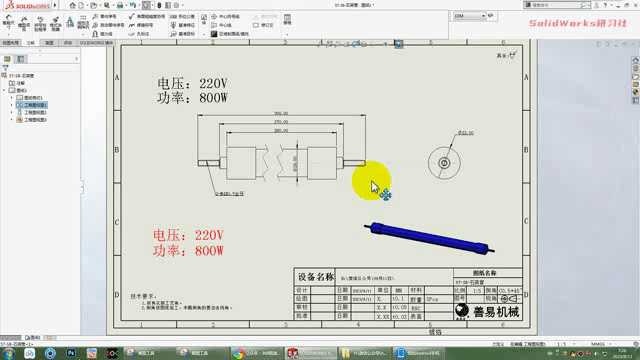Click the Auto Balloon tool
Viewport: 640px width, 360px height.
pyautogui.click(x=108, y=25)
